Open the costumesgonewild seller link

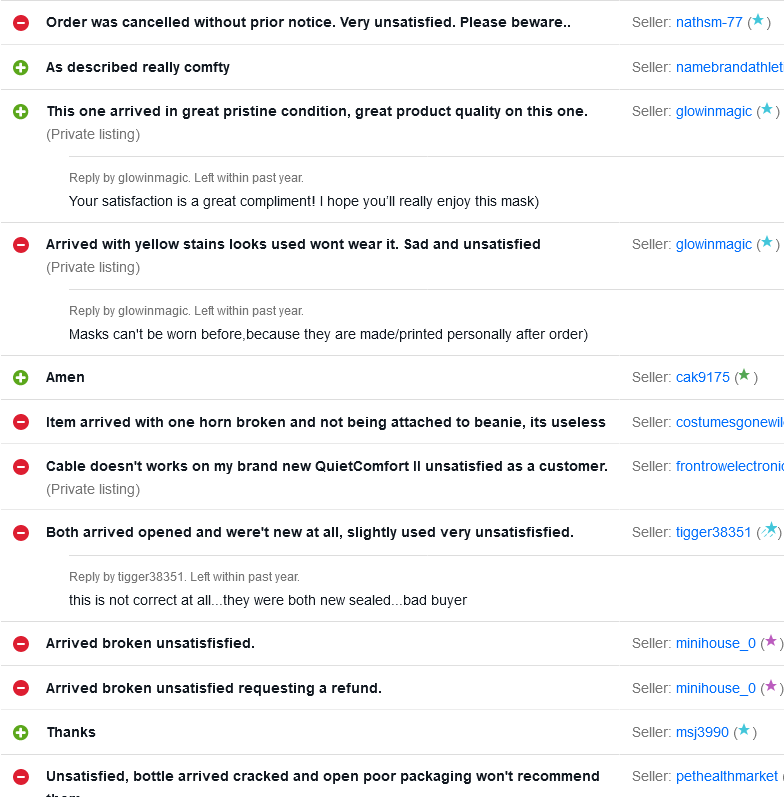click(729, 422)
